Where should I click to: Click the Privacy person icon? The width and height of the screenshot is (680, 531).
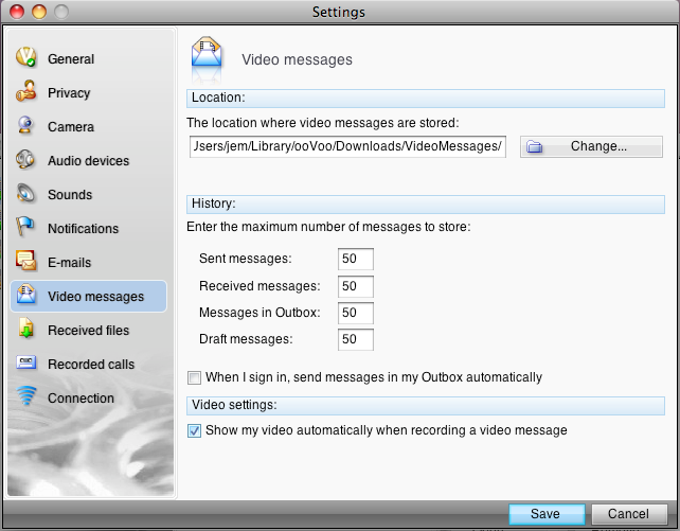[x=26, y=91]
